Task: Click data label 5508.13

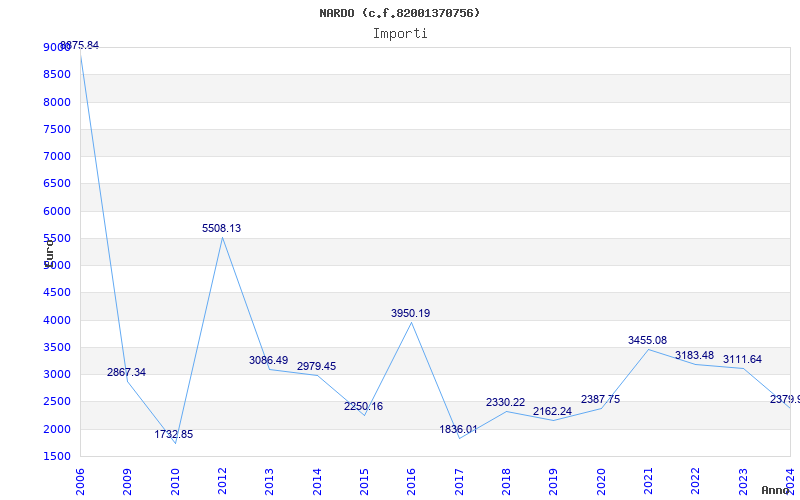Action: click(x=221, y=229)
